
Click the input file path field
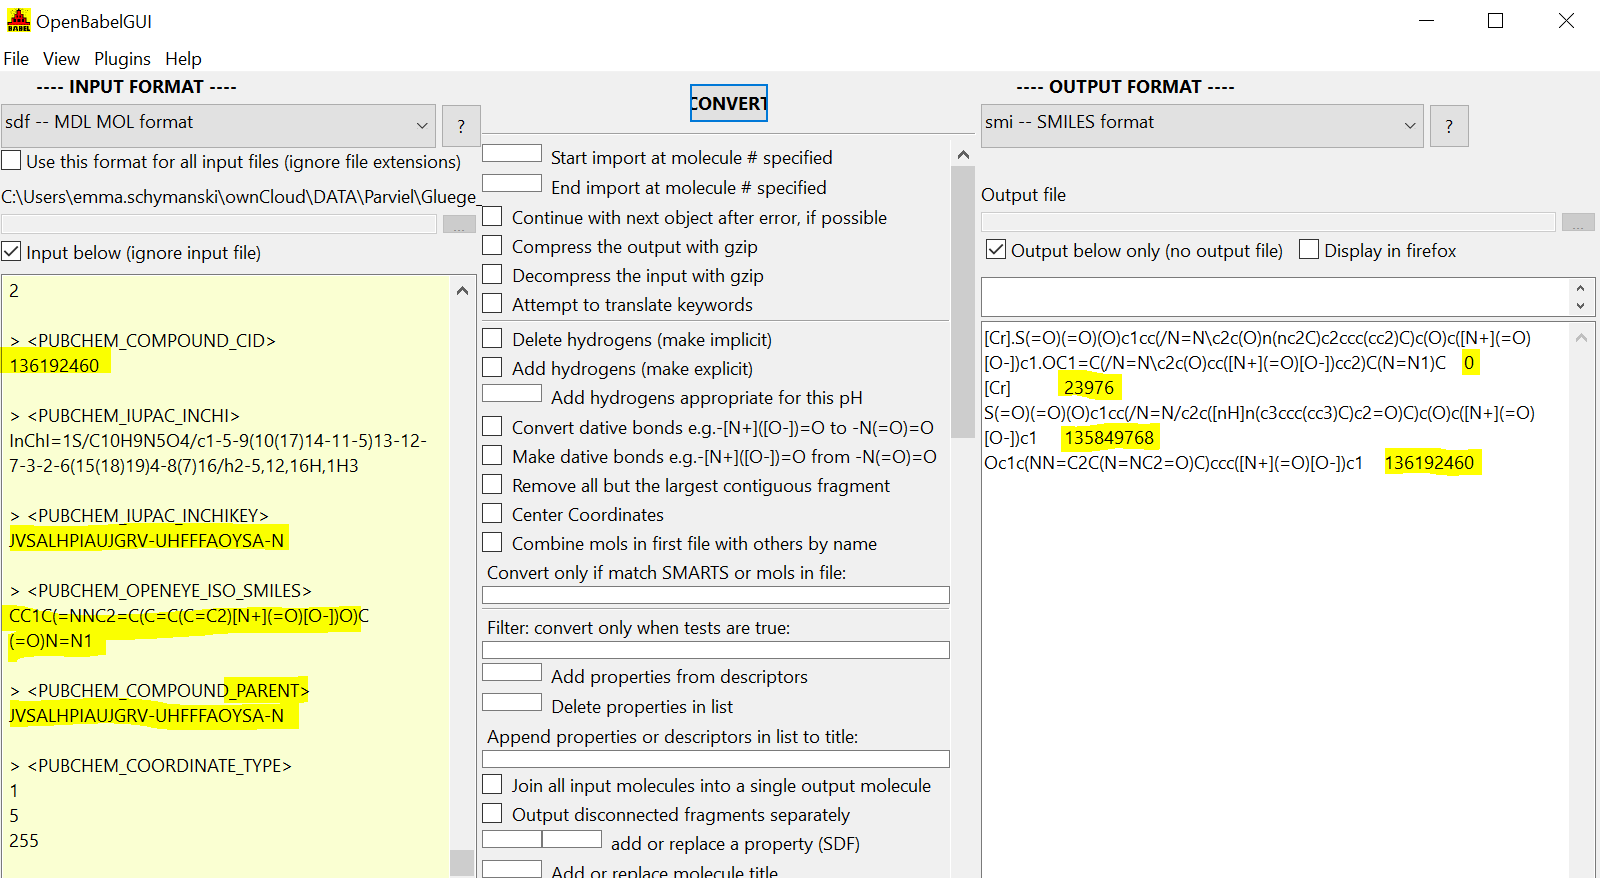click(x=219, y=225)
